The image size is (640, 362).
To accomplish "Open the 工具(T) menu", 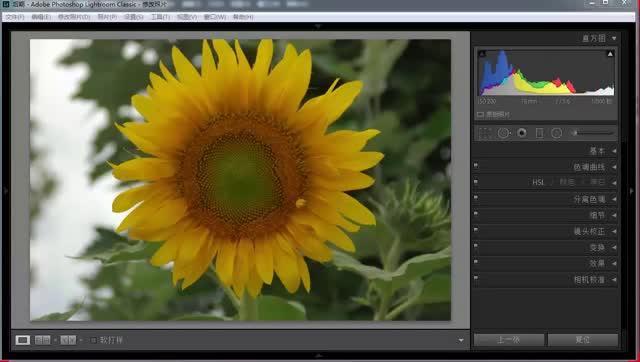I will click(160, 17).
